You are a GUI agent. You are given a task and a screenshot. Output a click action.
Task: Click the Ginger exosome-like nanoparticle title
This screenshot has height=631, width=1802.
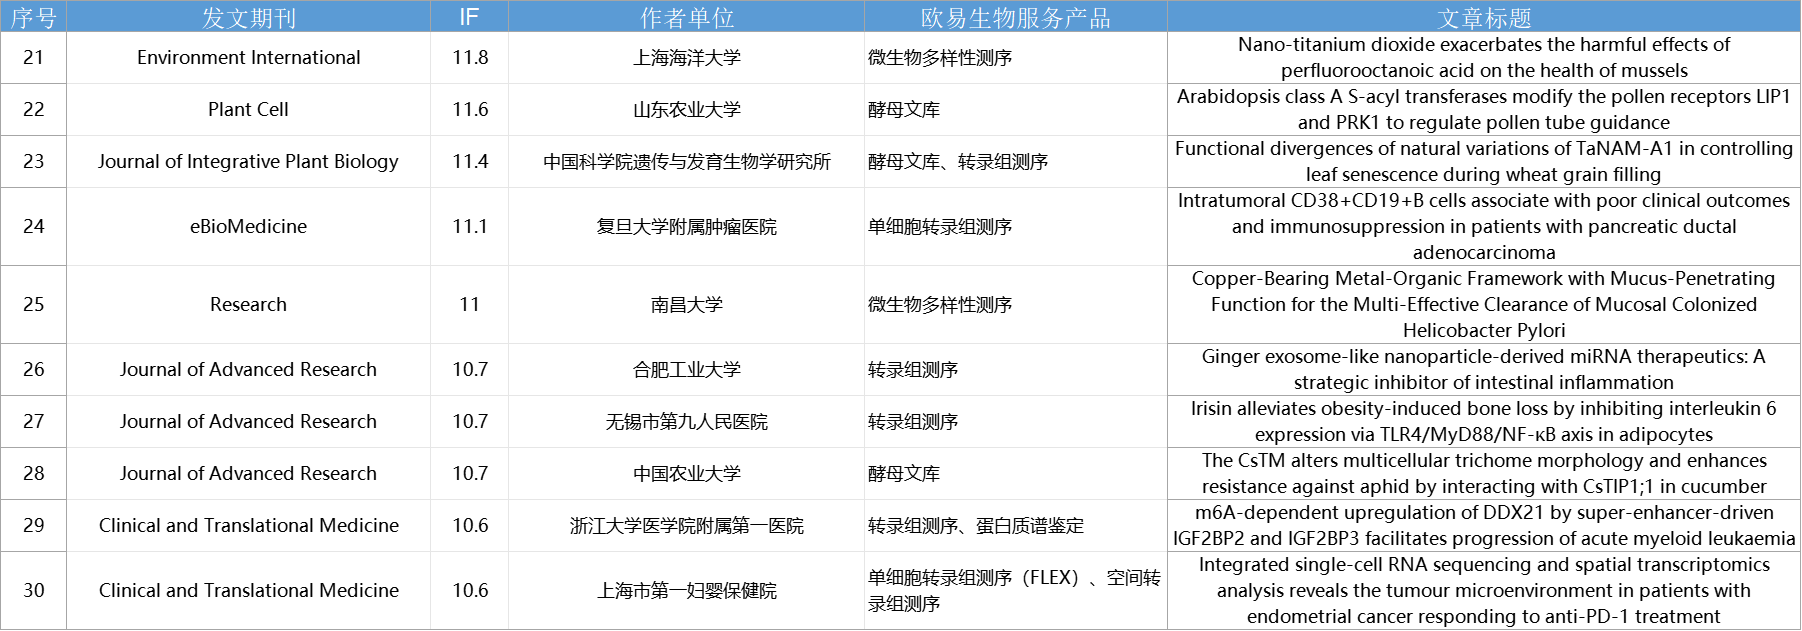[1484, 370]
